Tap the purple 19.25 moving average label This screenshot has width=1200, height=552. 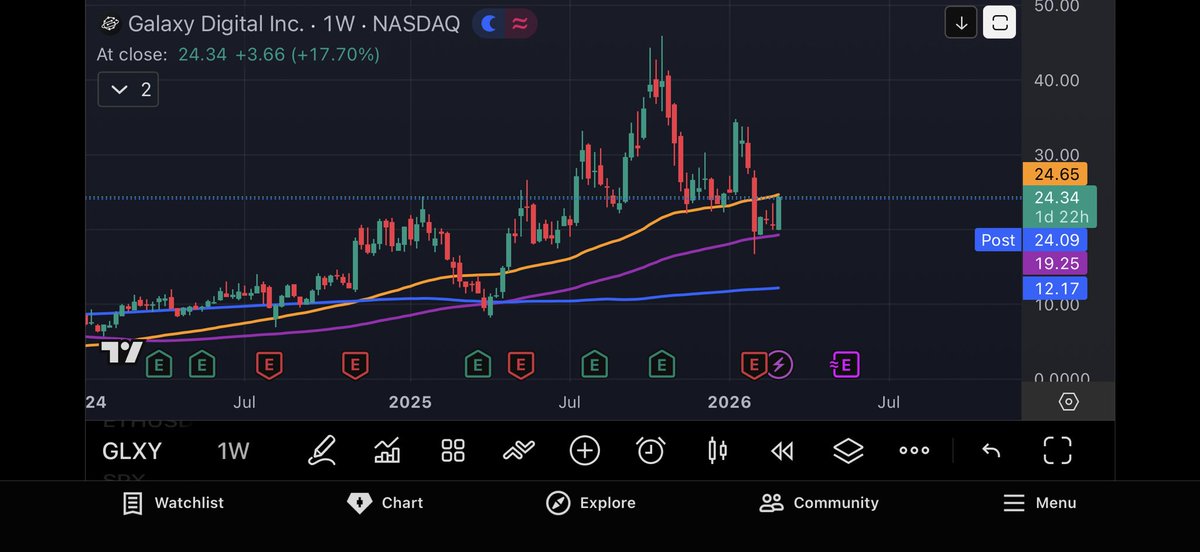click(1057, 264)
